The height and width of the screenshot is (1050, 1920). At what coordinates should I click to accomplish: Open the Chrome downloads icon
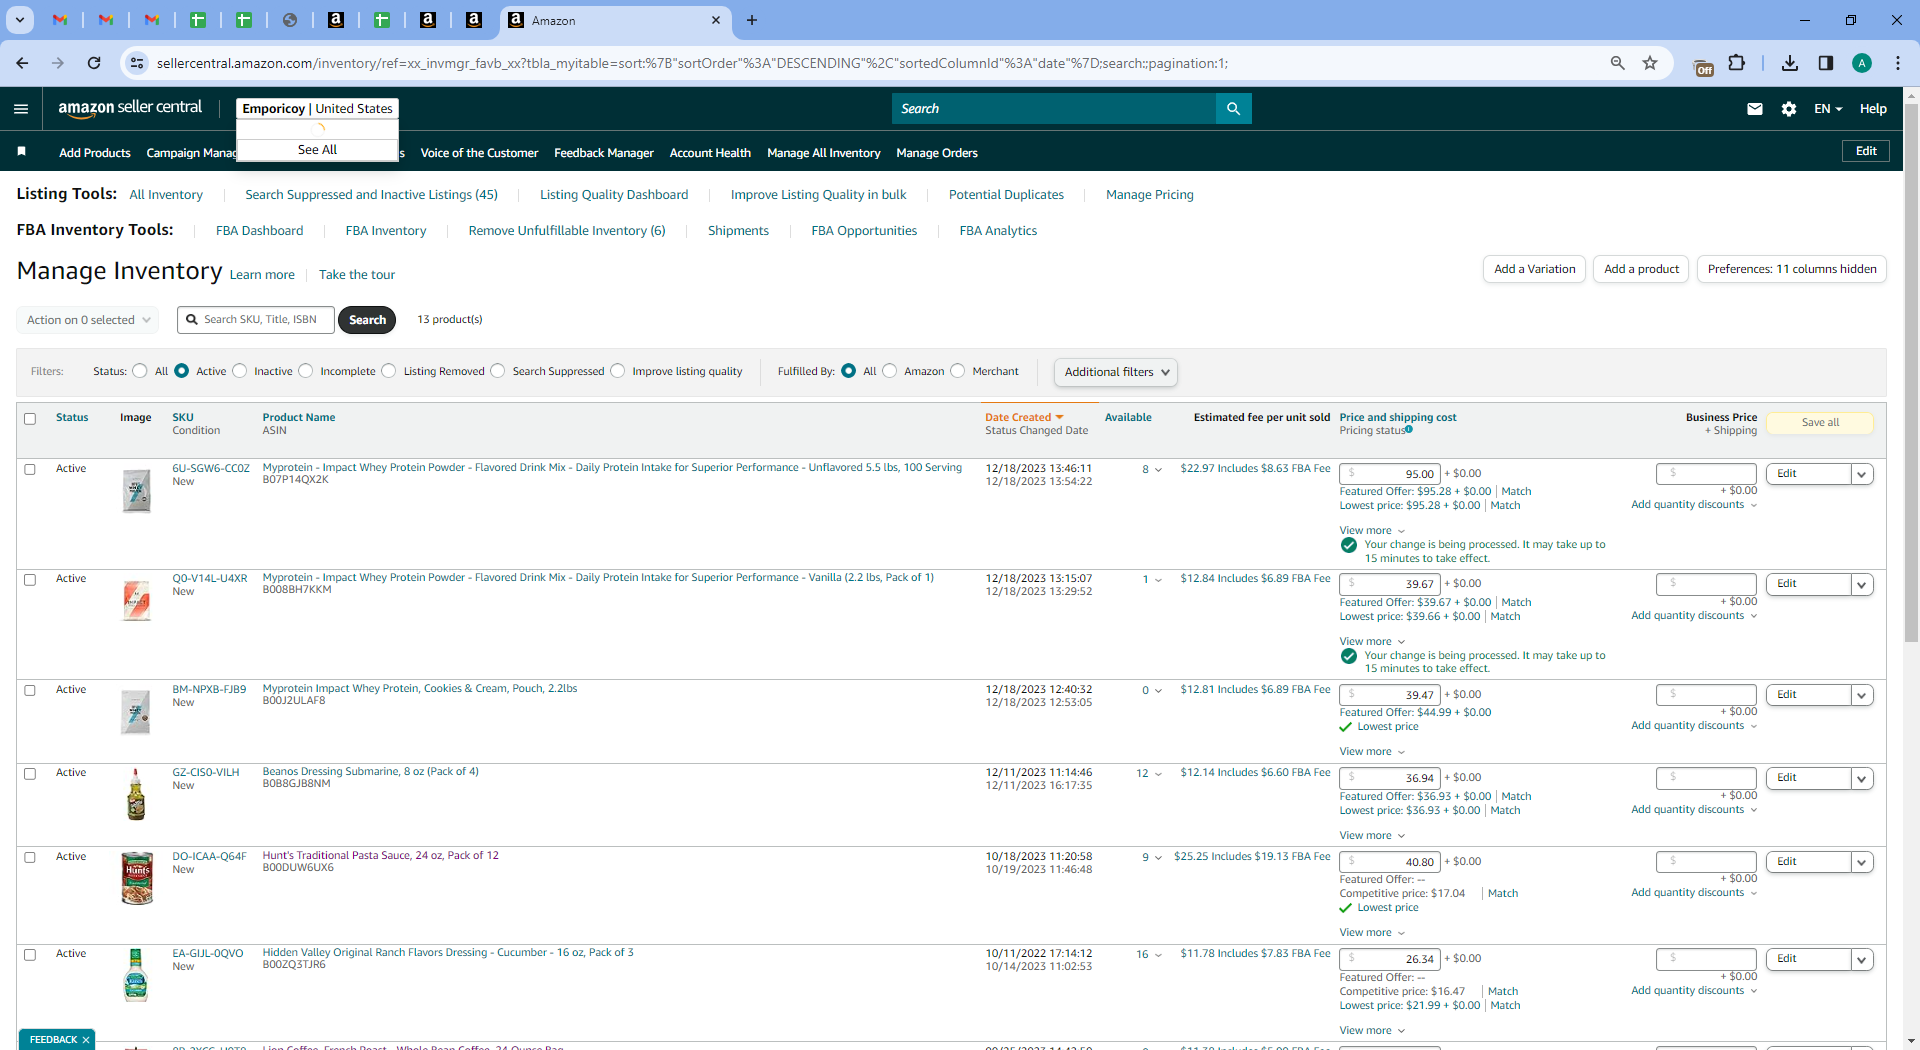(1790, 63)
